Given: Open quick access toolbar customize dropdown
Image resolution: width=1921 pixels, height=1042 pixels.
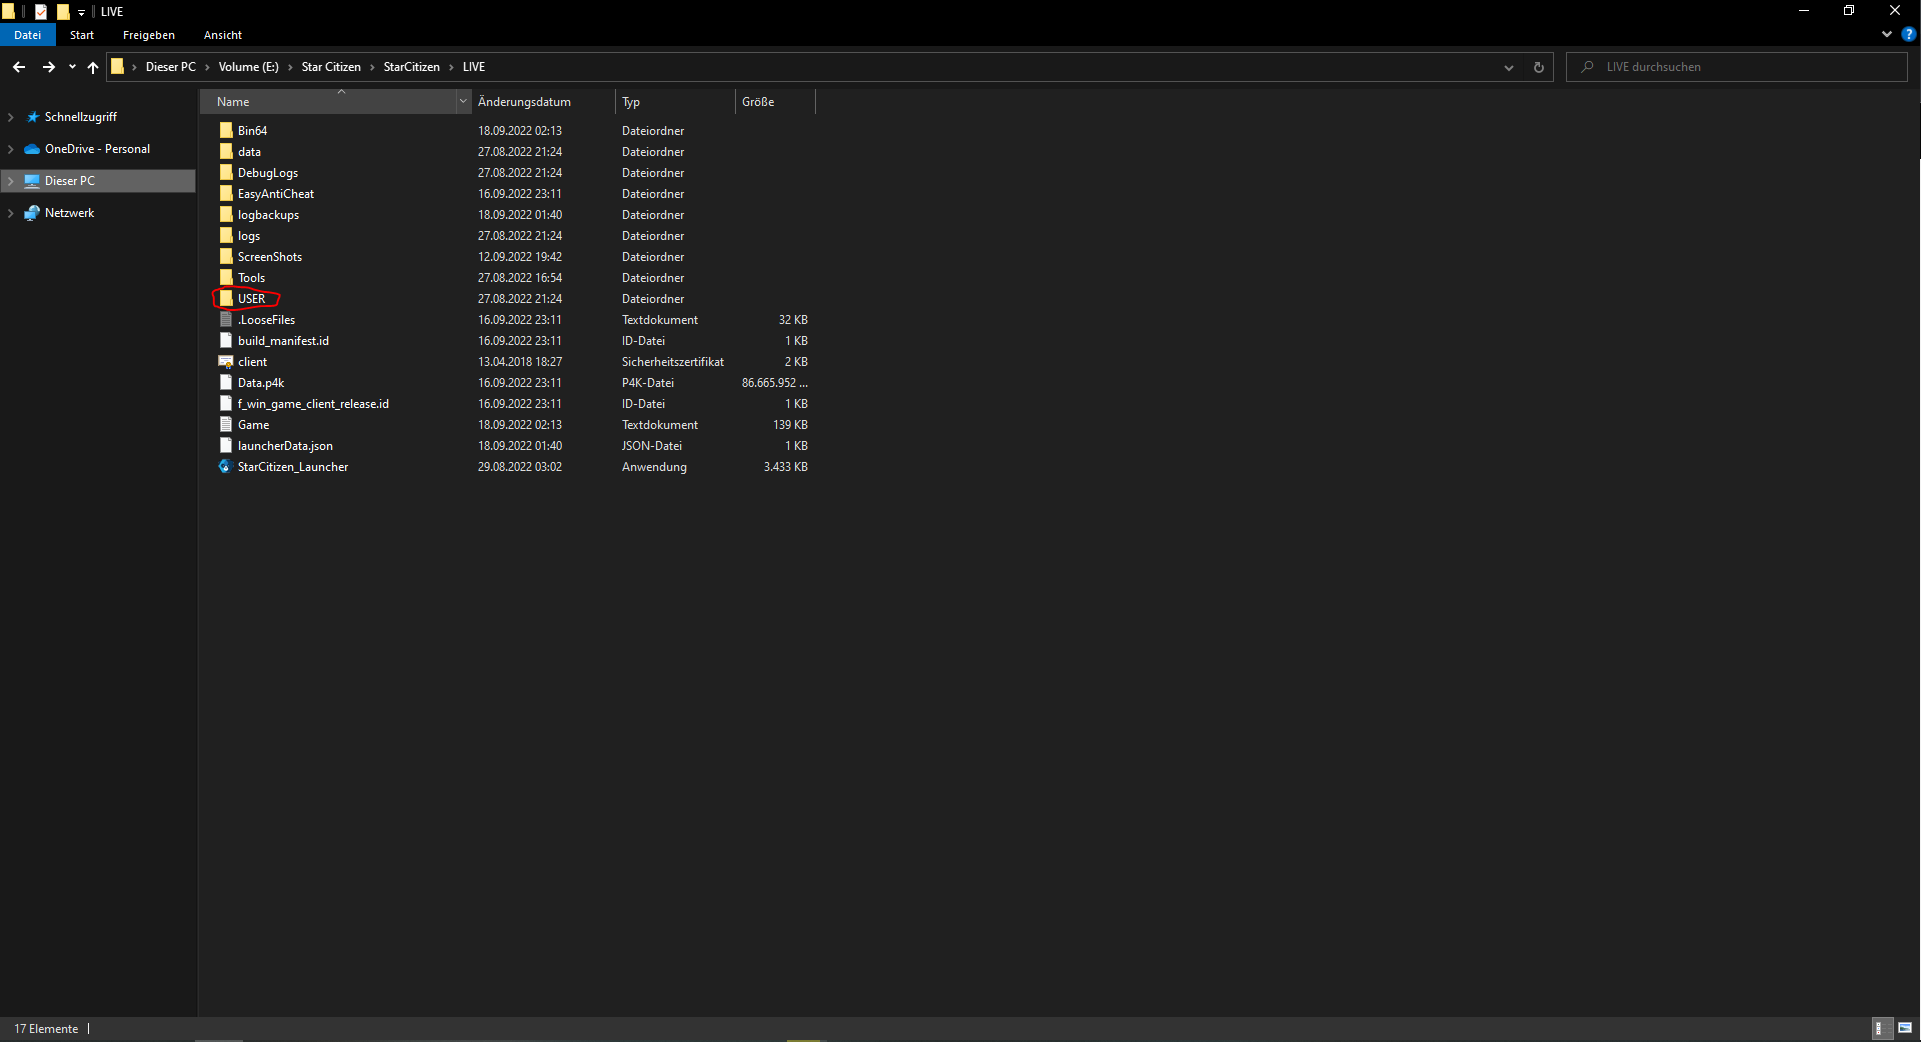Looking at the screenshot, I should coord(81,12).
